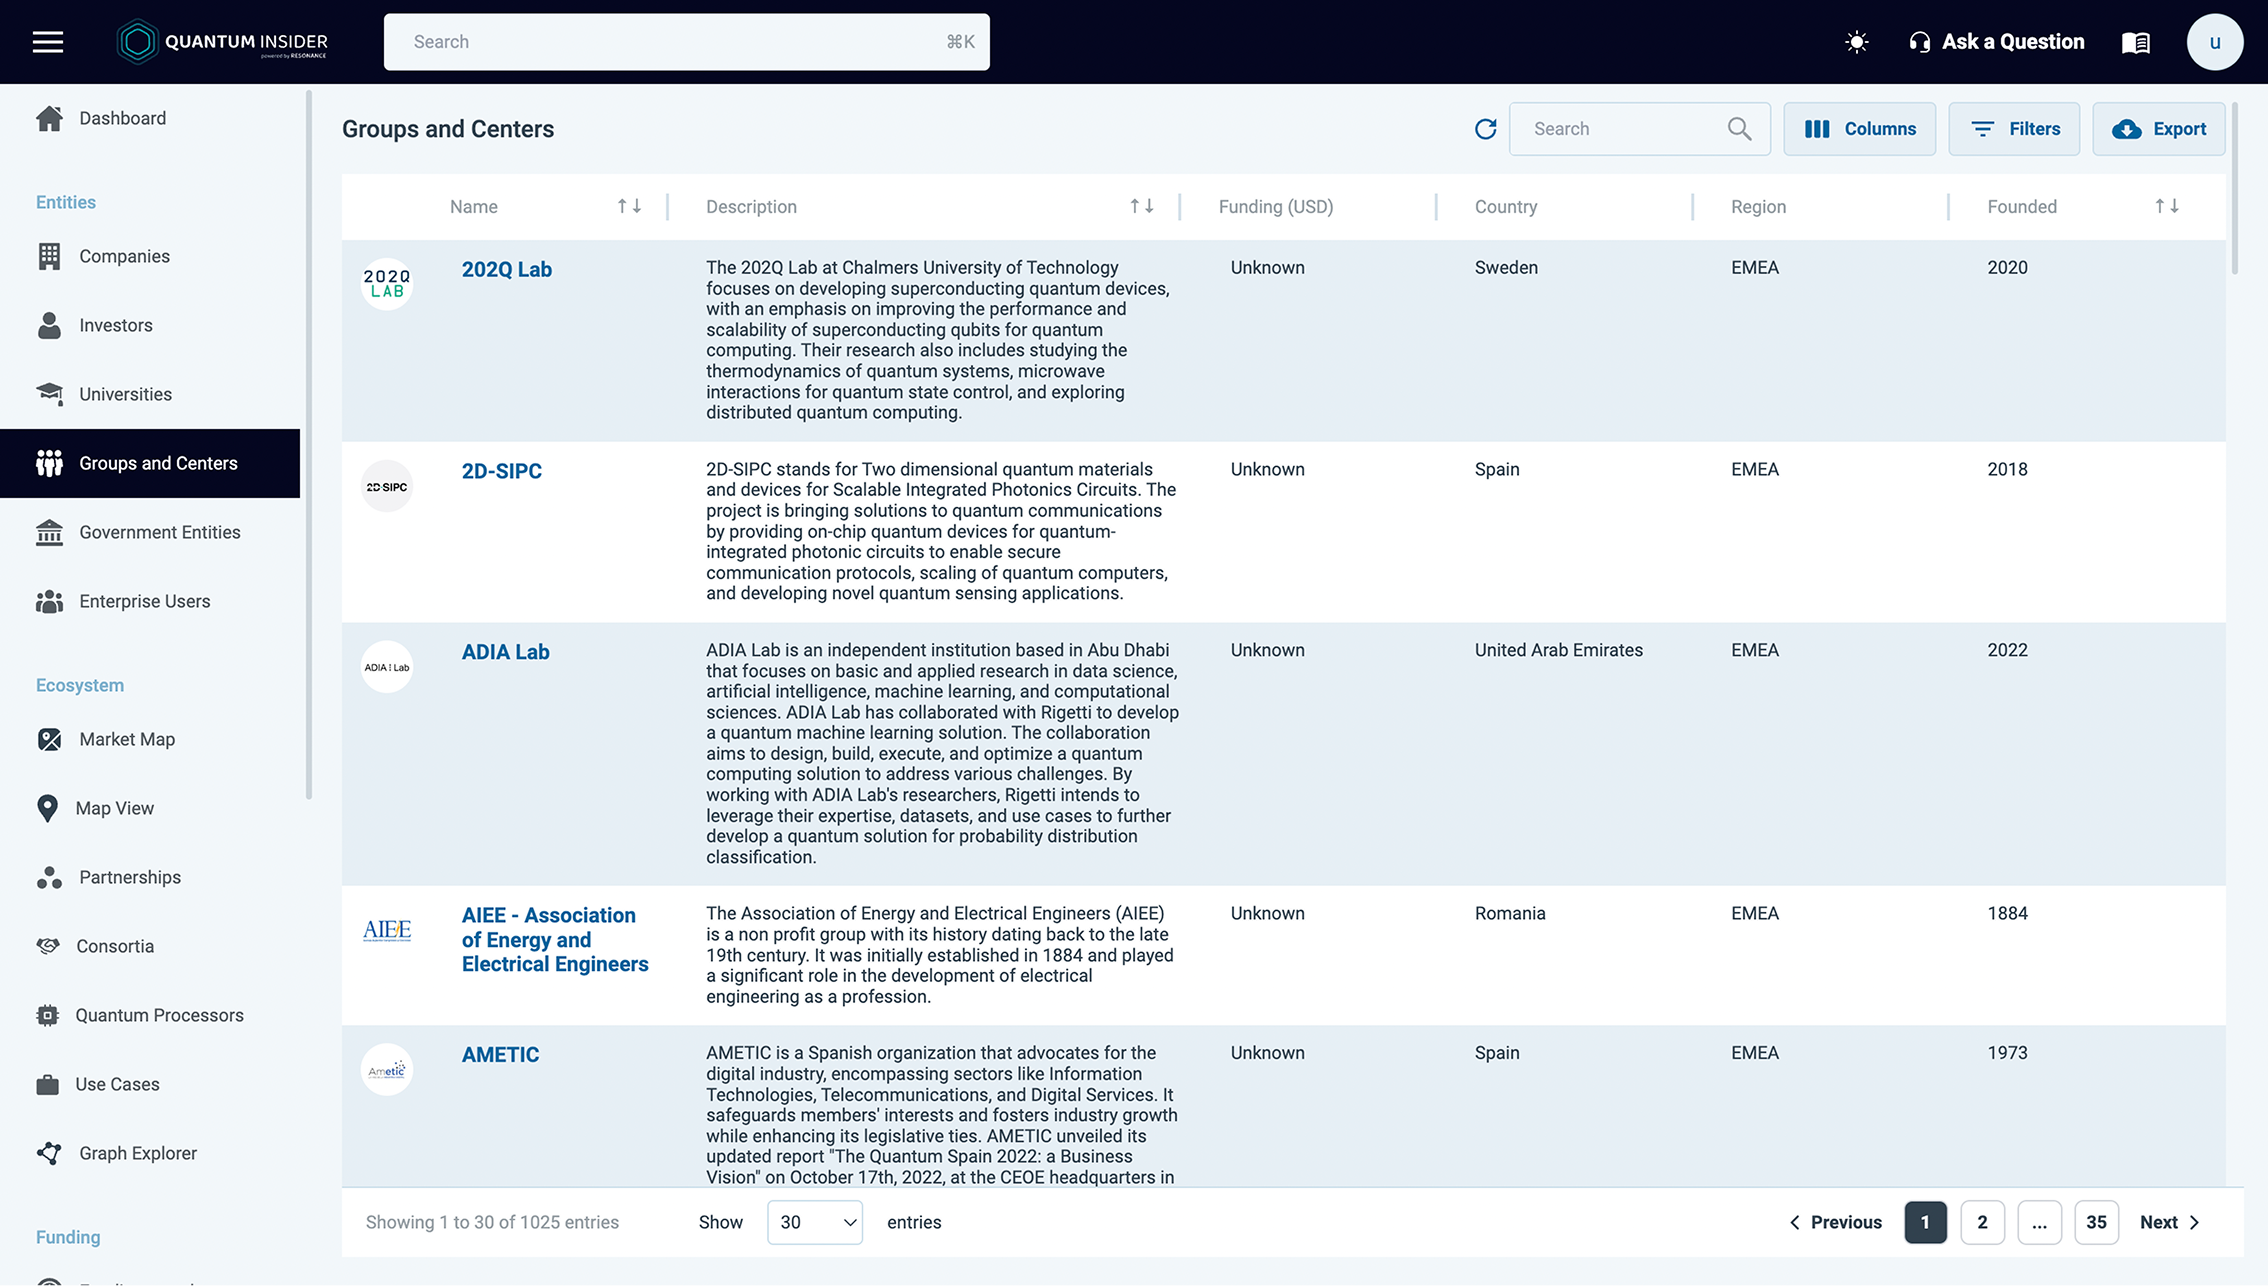
Task: Refresh the Groups and Centers table
Action: 1485,129
